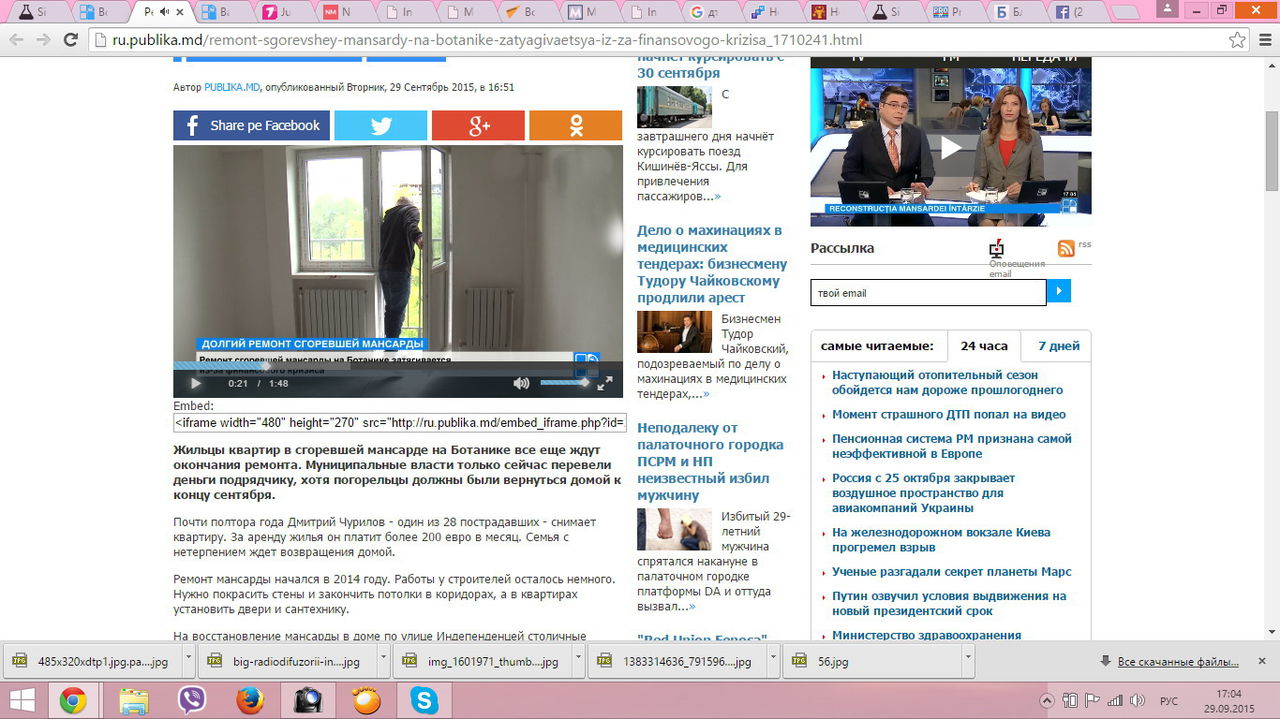Go back with the browser back arrow

16,40
